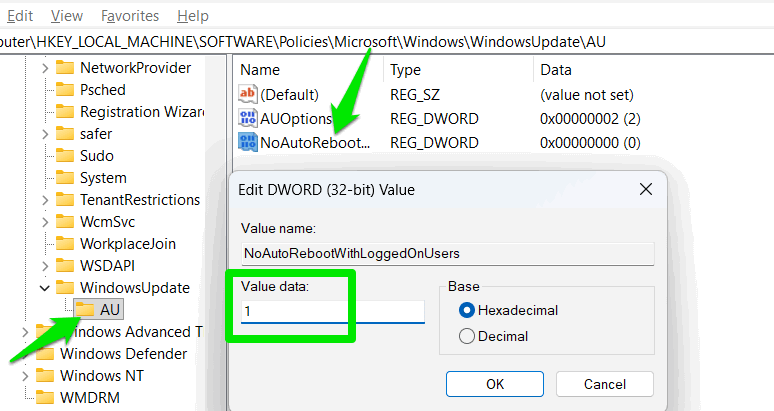The image size is (774, 411).
Task: Select the WMDRM key label
Action: pos(90,398)
